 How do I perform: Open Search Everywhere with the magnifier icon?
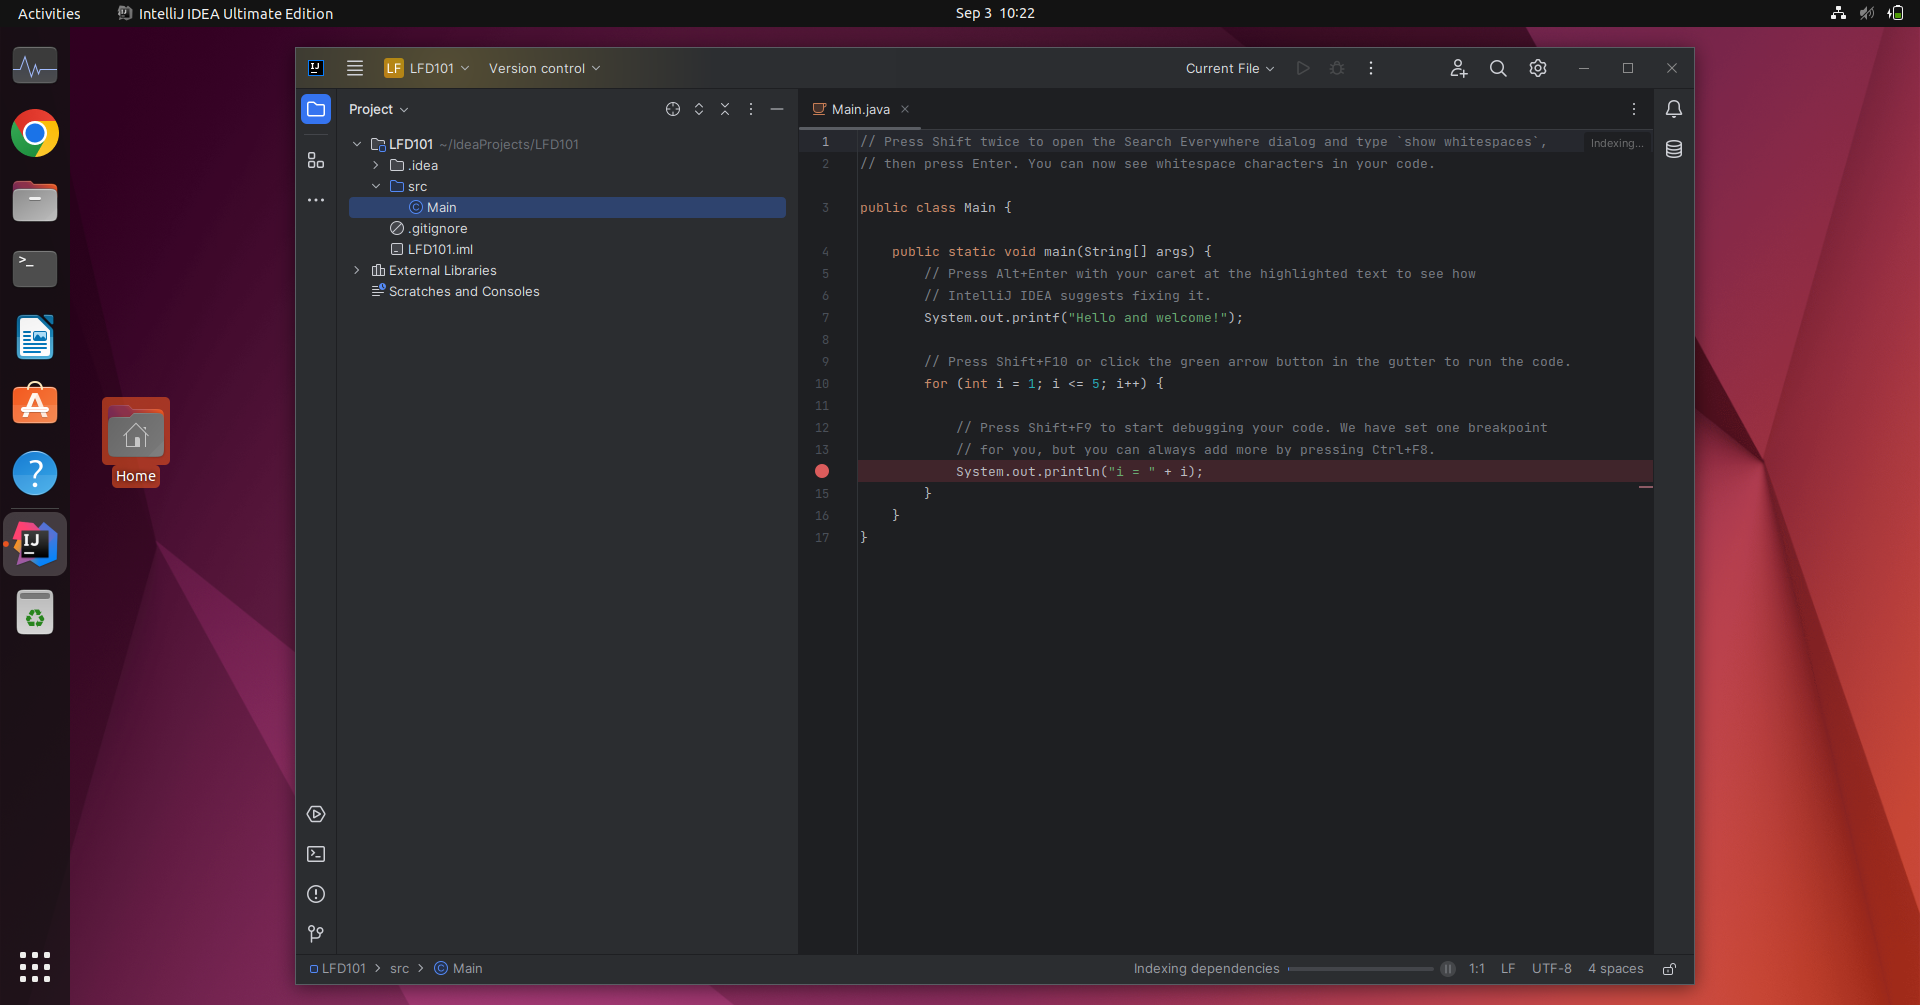[x=1497, y=68]
